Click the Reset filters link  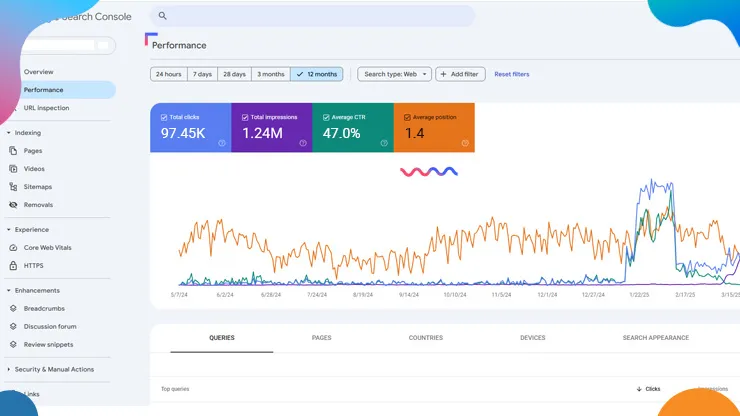pyautogui.click(x=511, y=74)
